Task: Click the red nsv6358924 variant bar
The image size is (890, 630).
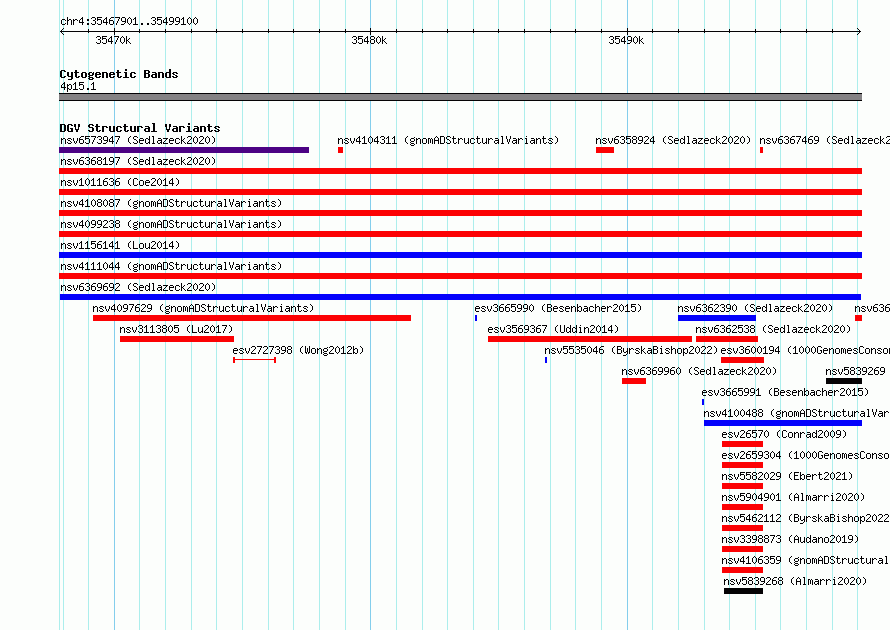Action: click(605, 150)
